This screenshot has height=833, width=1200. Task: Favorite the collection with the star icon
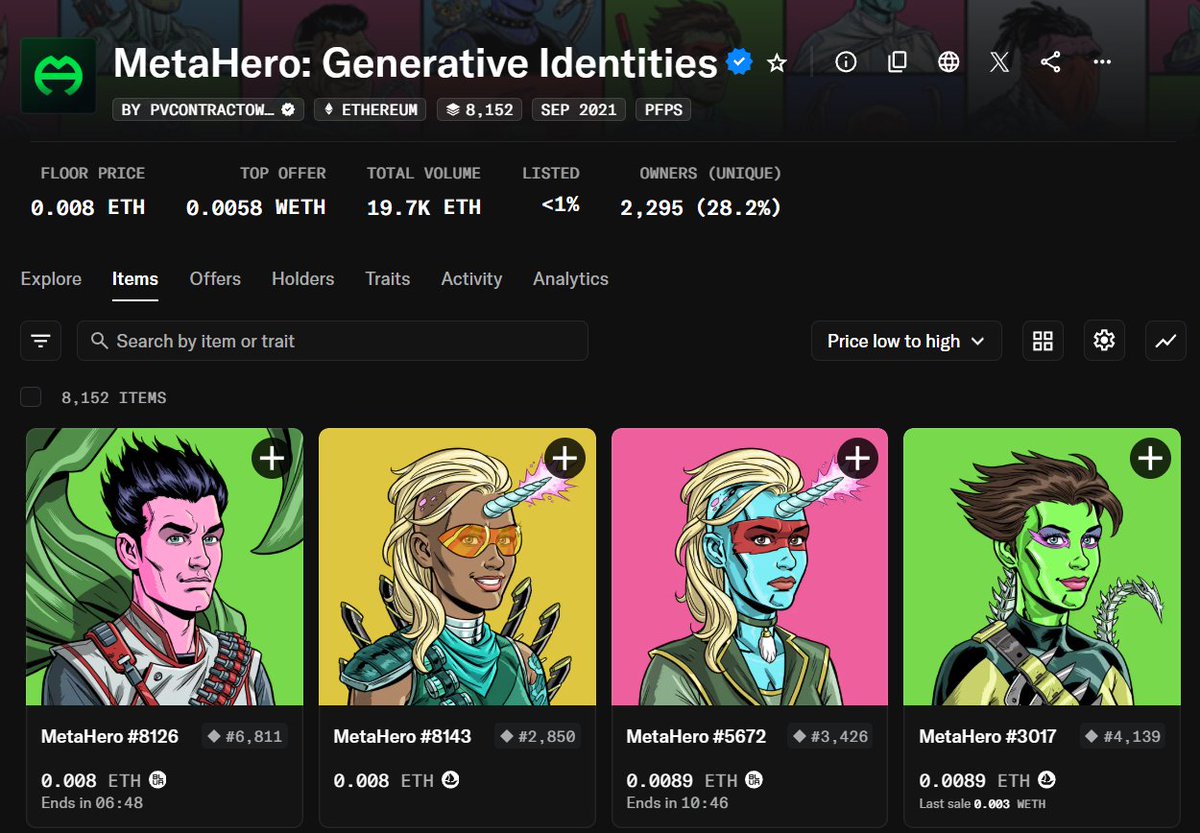777,63
